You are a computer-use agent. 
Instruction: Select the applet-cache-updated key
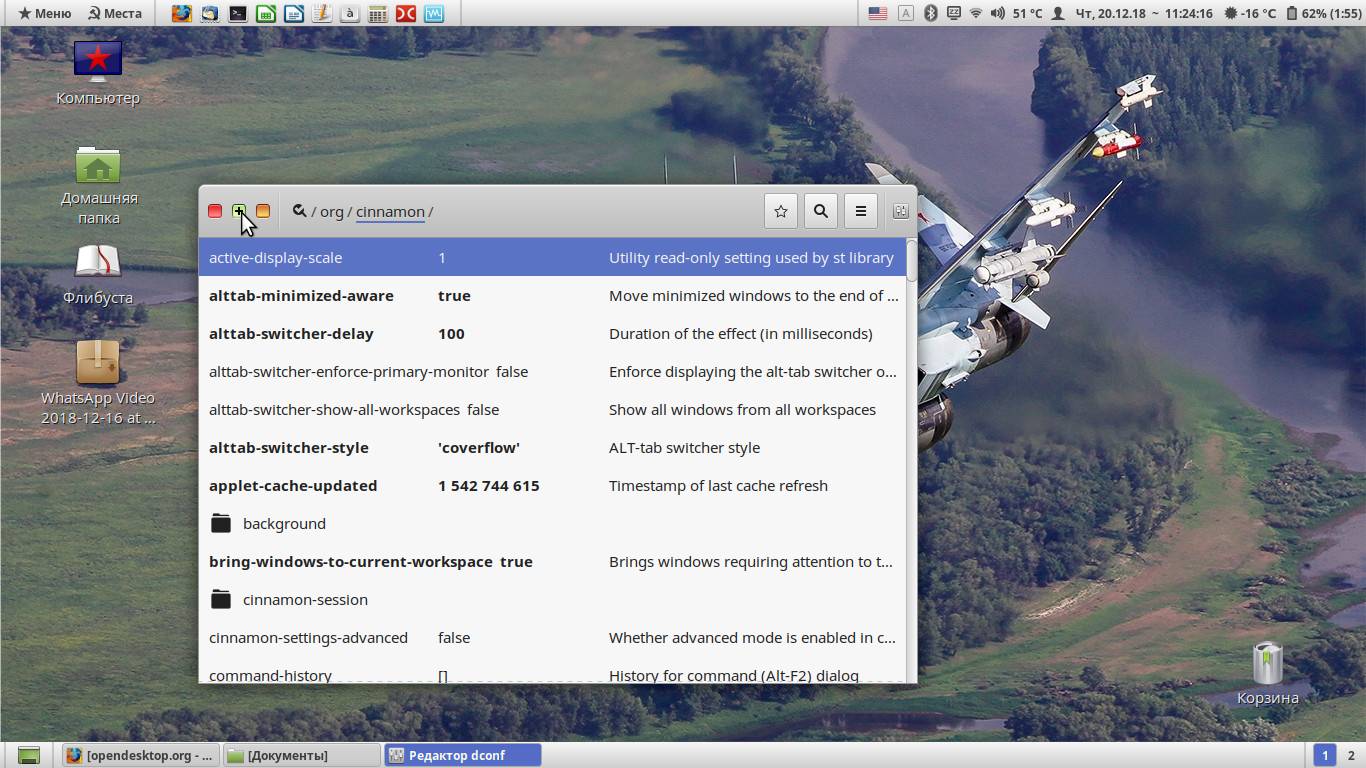click(x=552, y=485)
